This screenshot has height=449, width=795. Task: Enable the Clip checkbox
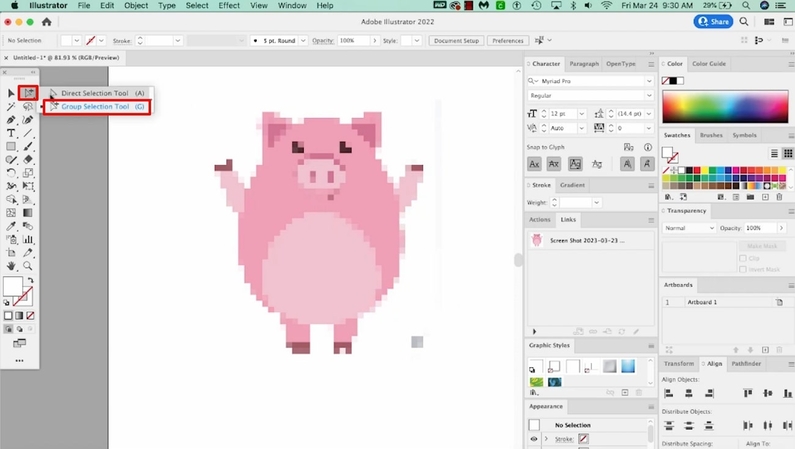(743, 258)
